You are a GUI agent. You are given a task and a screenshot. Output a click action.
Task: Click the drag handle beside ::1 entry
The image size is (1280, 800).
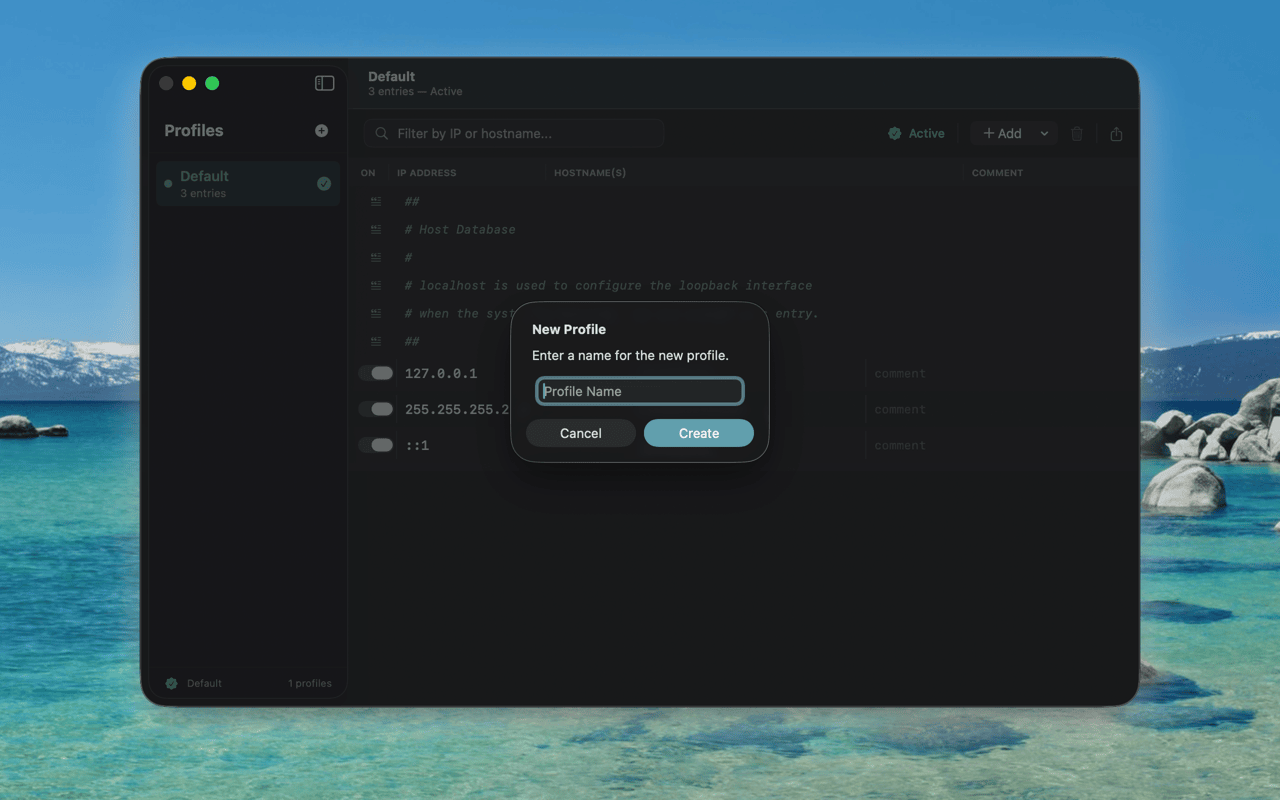coord(376,445)
